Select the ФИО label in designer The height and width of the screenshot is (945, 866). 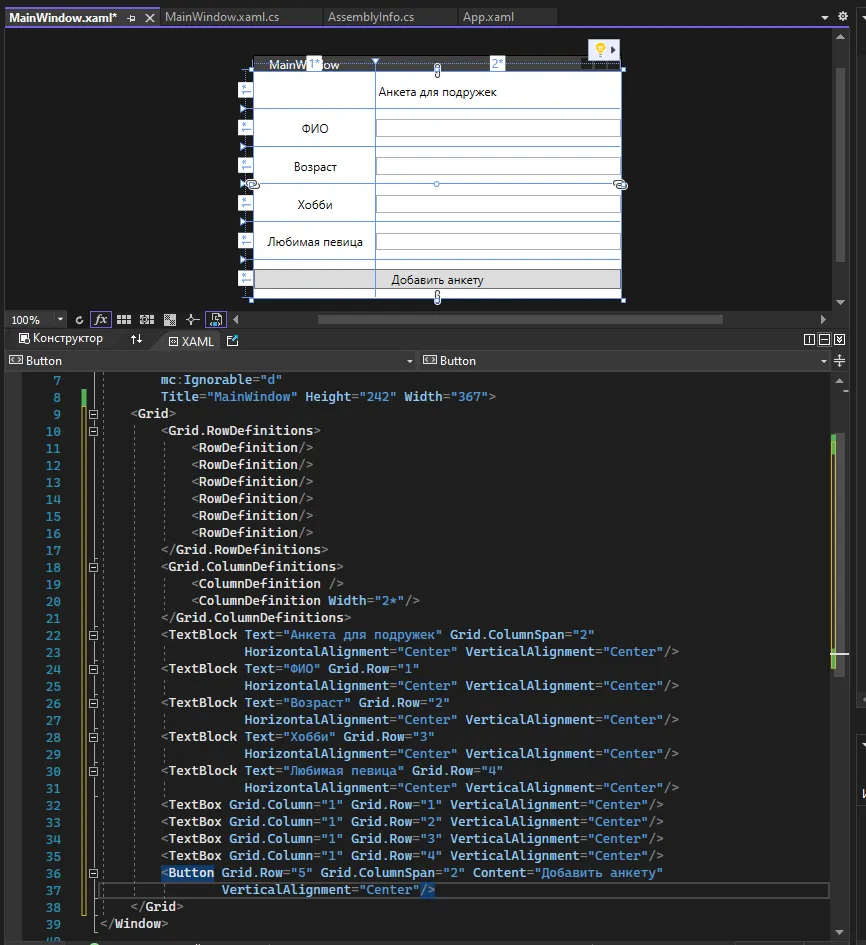click(315, 128)
